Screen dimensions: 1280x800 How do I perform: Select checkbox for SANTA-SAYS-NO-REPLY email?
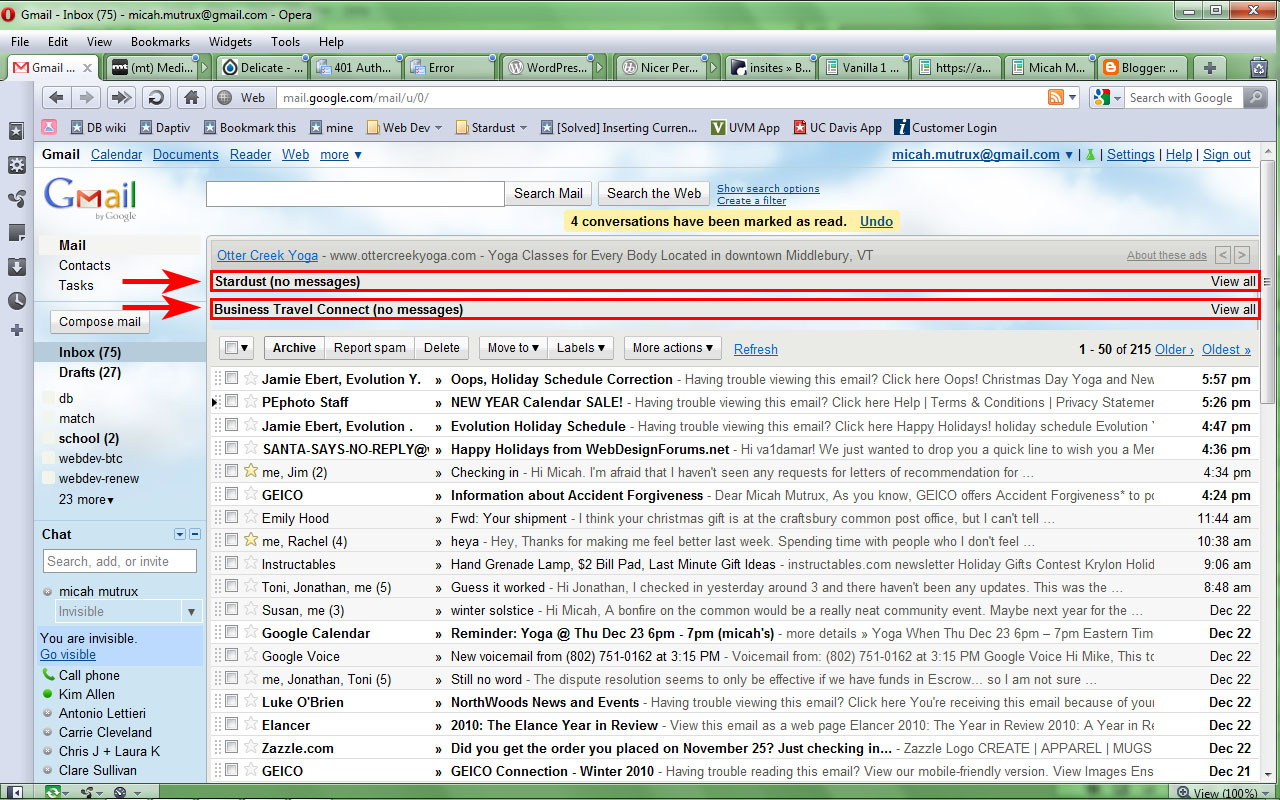pos(231,447)
